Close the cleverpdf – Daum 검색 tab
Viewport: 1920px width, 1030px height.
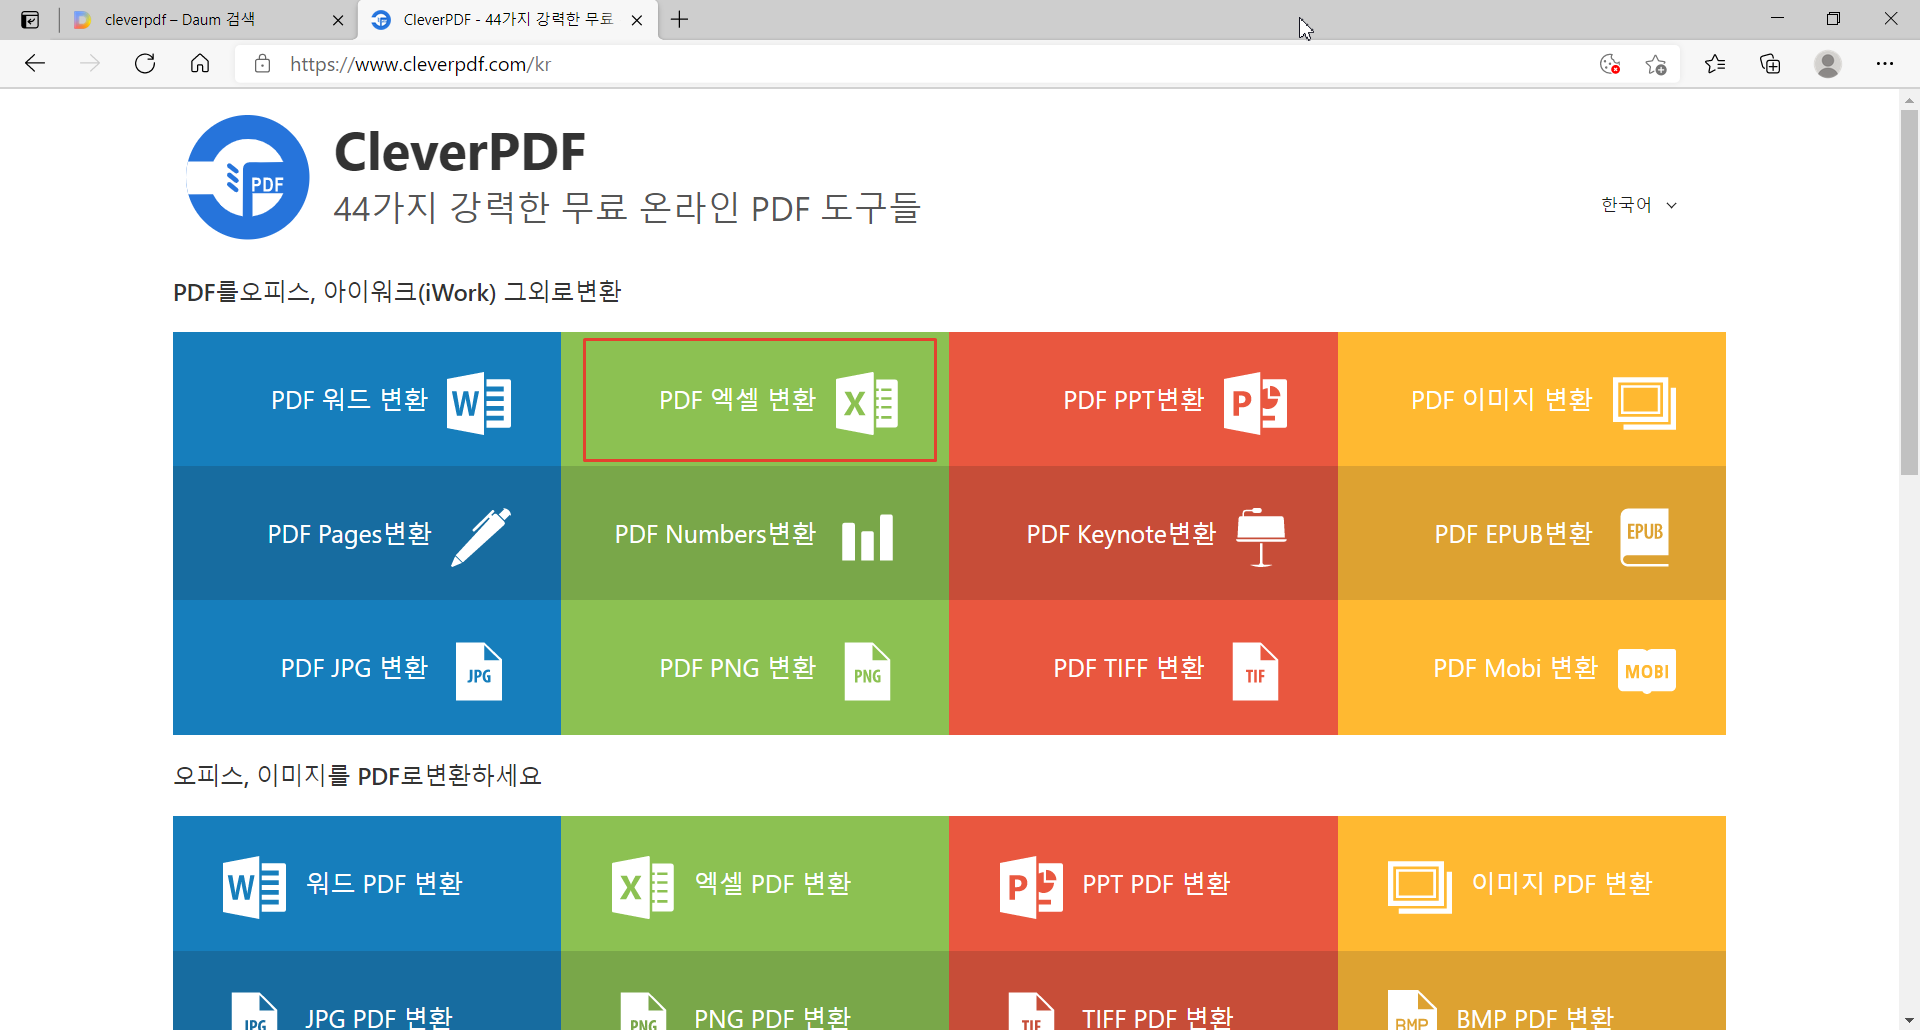tap(338, 20)
